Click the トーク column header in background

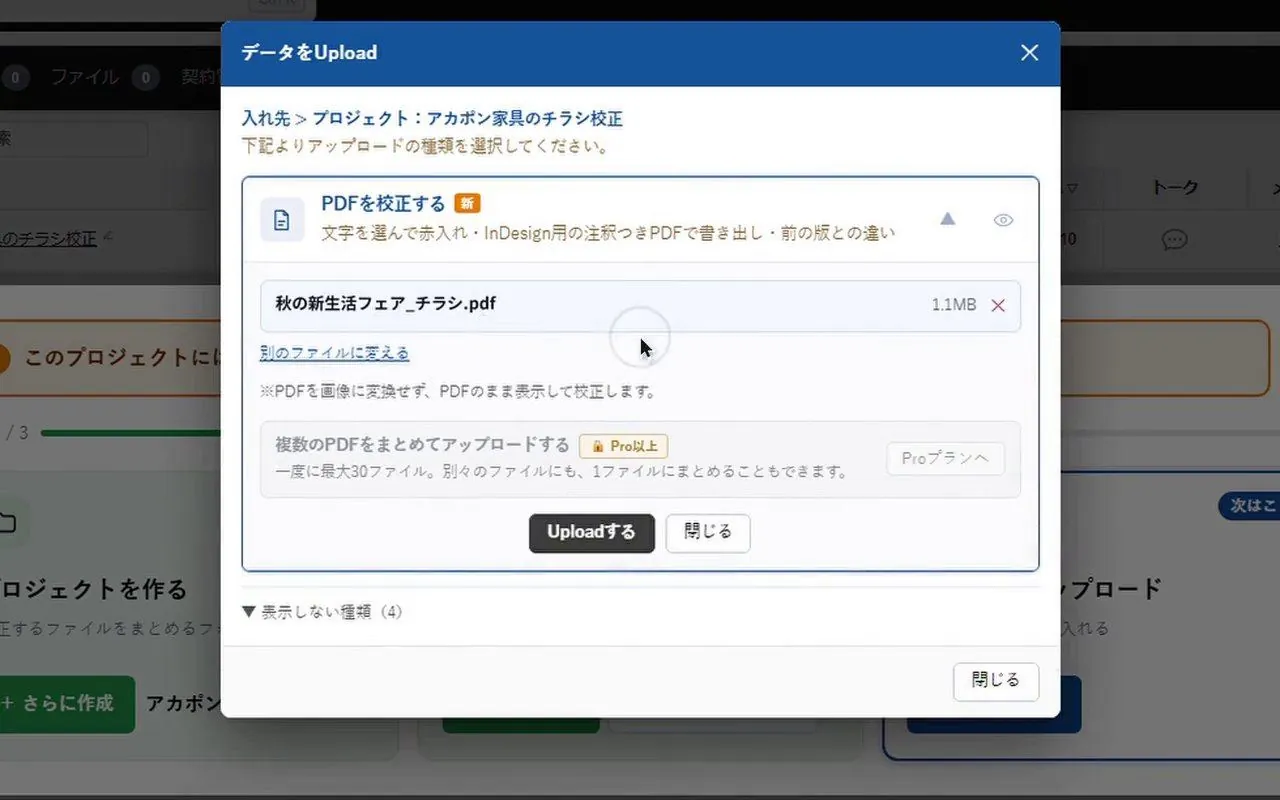pos(1175,187)
